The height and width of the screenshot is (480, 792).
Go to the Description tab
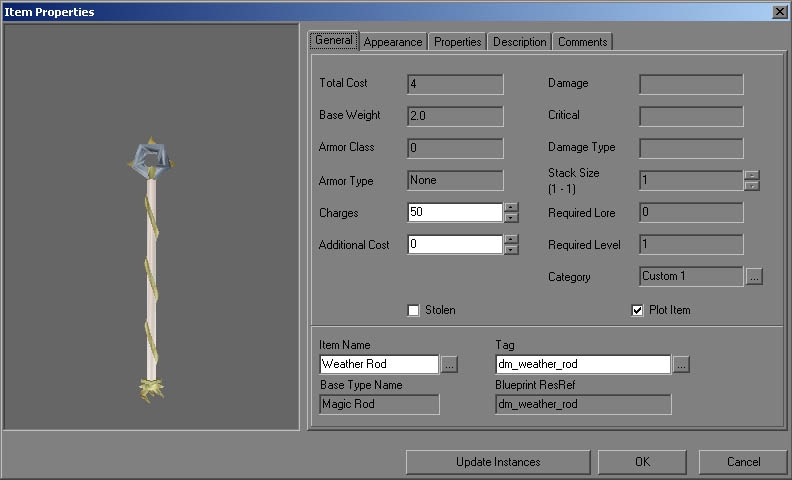click(519, 42)
